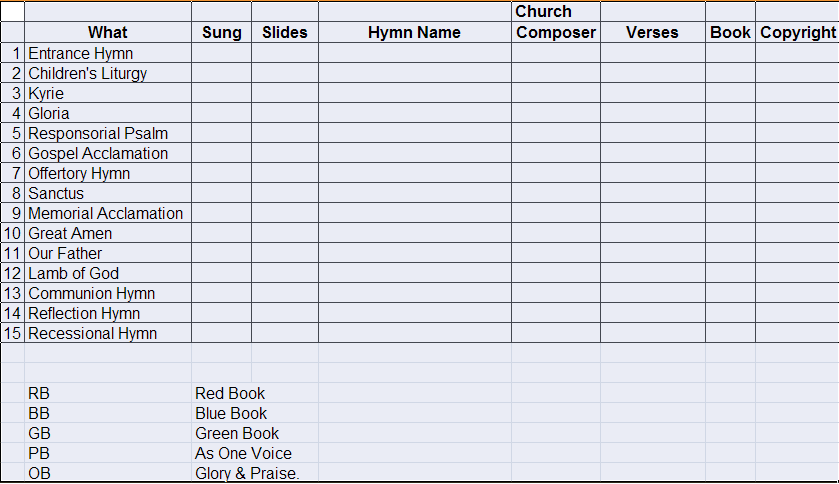This screenshot has height=484, width=839.
Task: Click the 'Children's Liturgy' cell
Action: pos(108,73)
